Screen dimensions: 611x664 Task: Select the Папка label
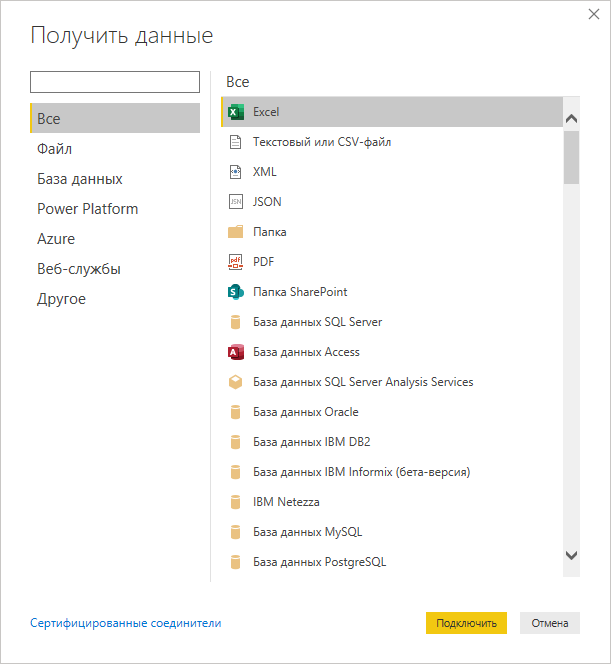[x=270, y=232]
